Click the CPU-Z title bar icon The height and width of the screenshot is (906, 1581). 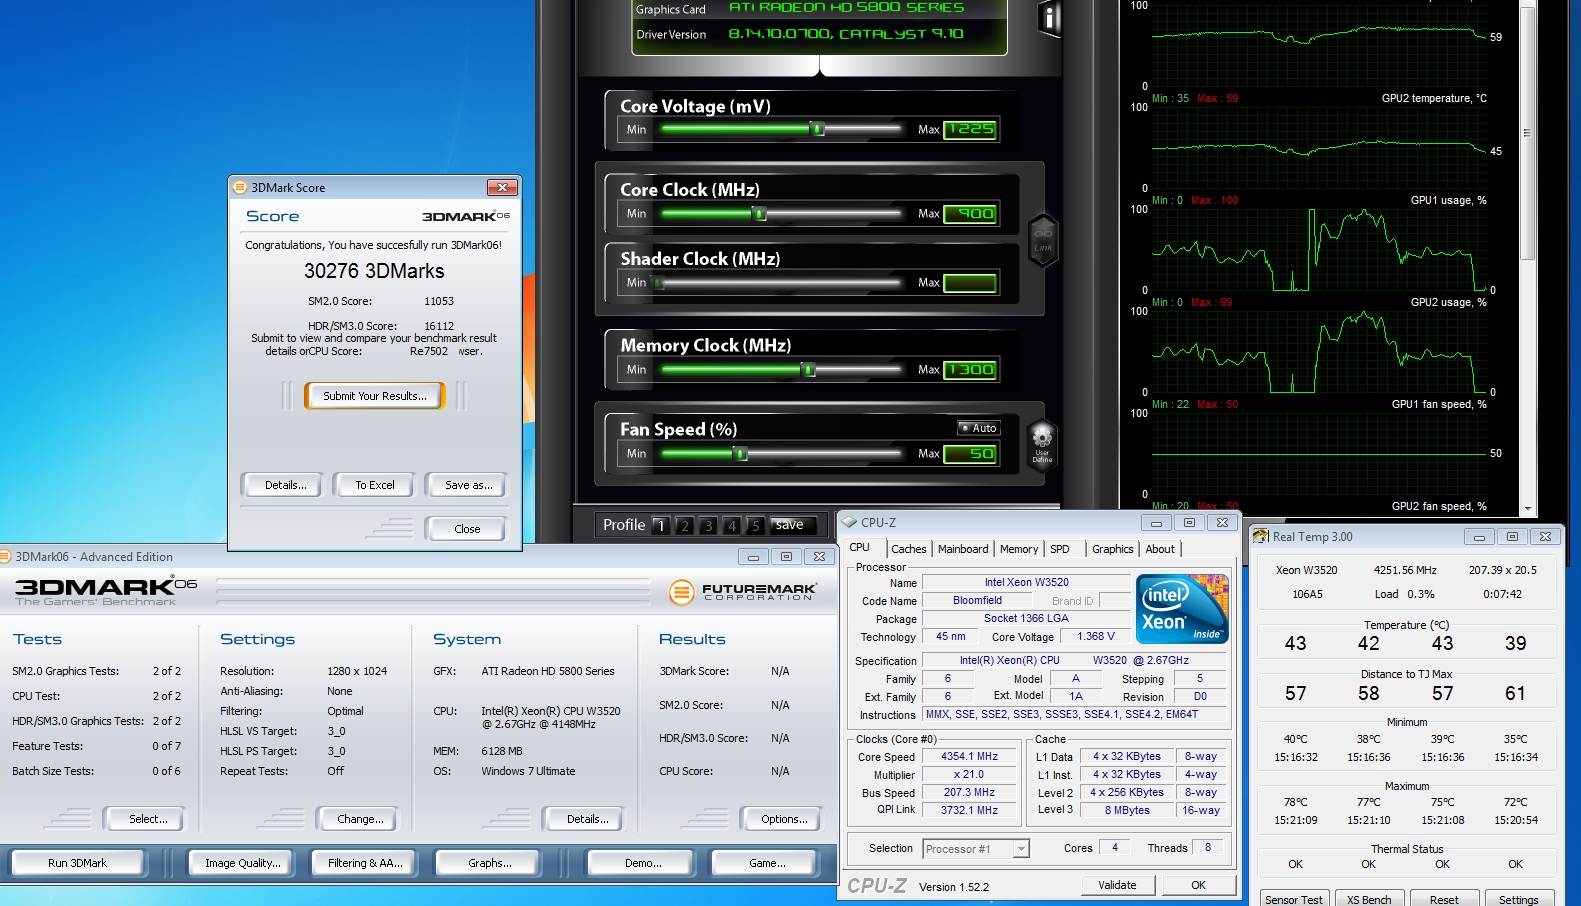pos(849,522)
